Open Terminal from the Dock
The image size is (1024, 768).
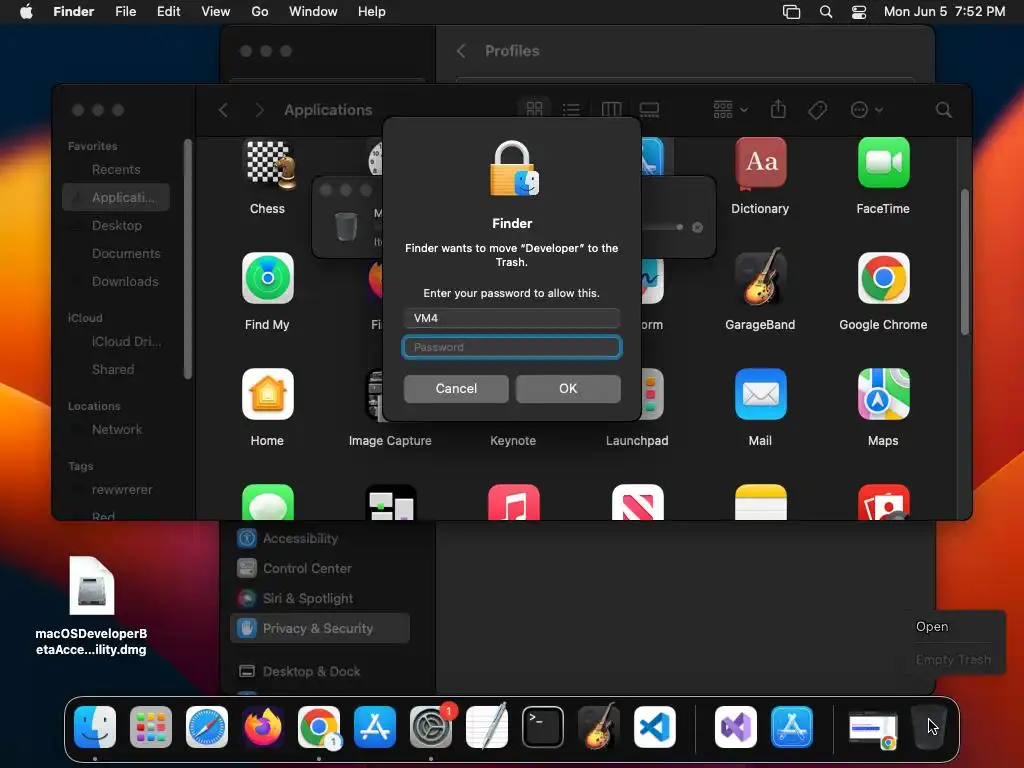coord(543,727)
